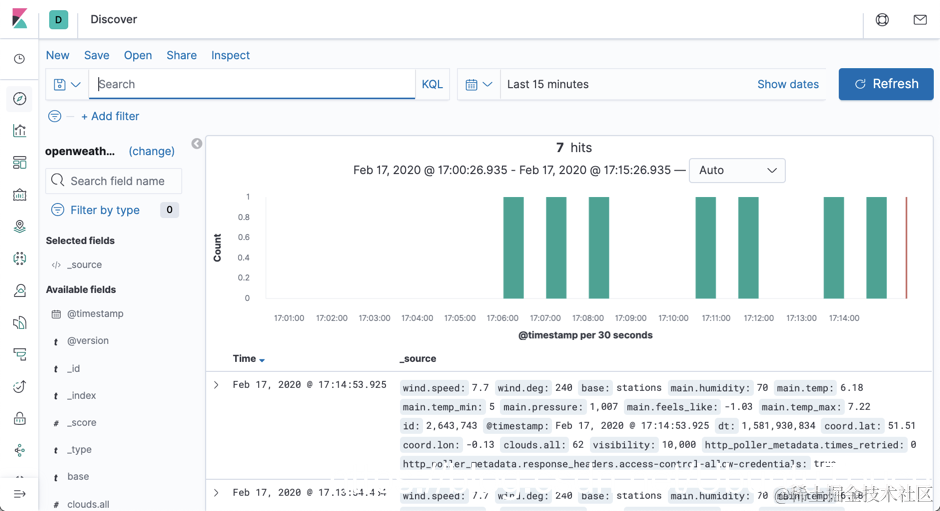This screenshot has height=511, width=940.
Task: Open Visualize chart icon in sidebar
Action: (x=20, y=130)
